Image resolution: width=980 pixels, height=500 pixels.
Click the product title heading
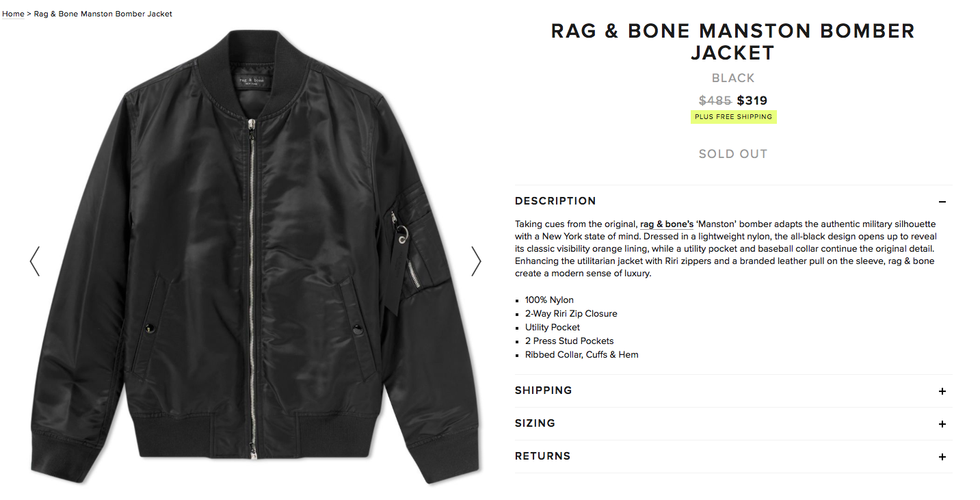pos(733,41)
